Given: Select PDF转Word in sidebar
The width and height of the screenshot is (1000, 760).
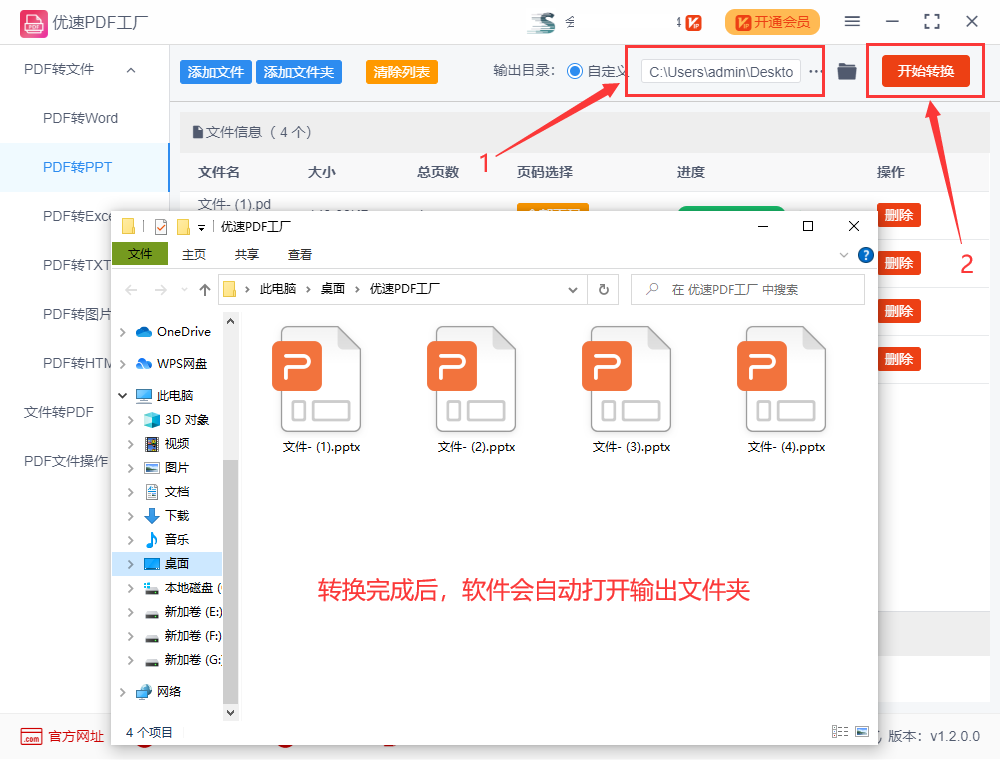Looking at the screenshot, I should pos(80,118).
